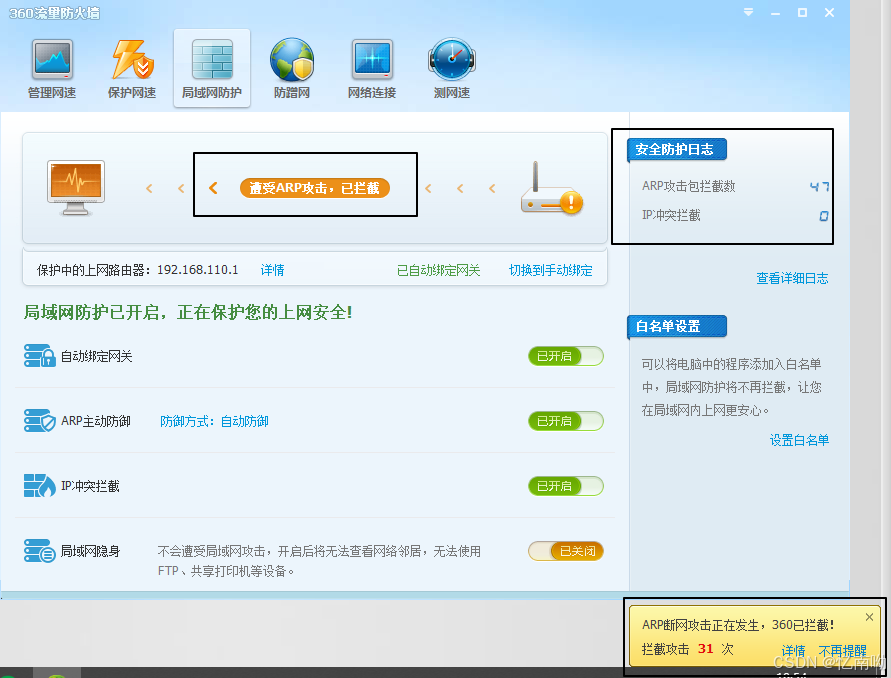Maximize the 360流量防火墙 window
The width and height of the screenshot is (891, 678).
point(802,13)
